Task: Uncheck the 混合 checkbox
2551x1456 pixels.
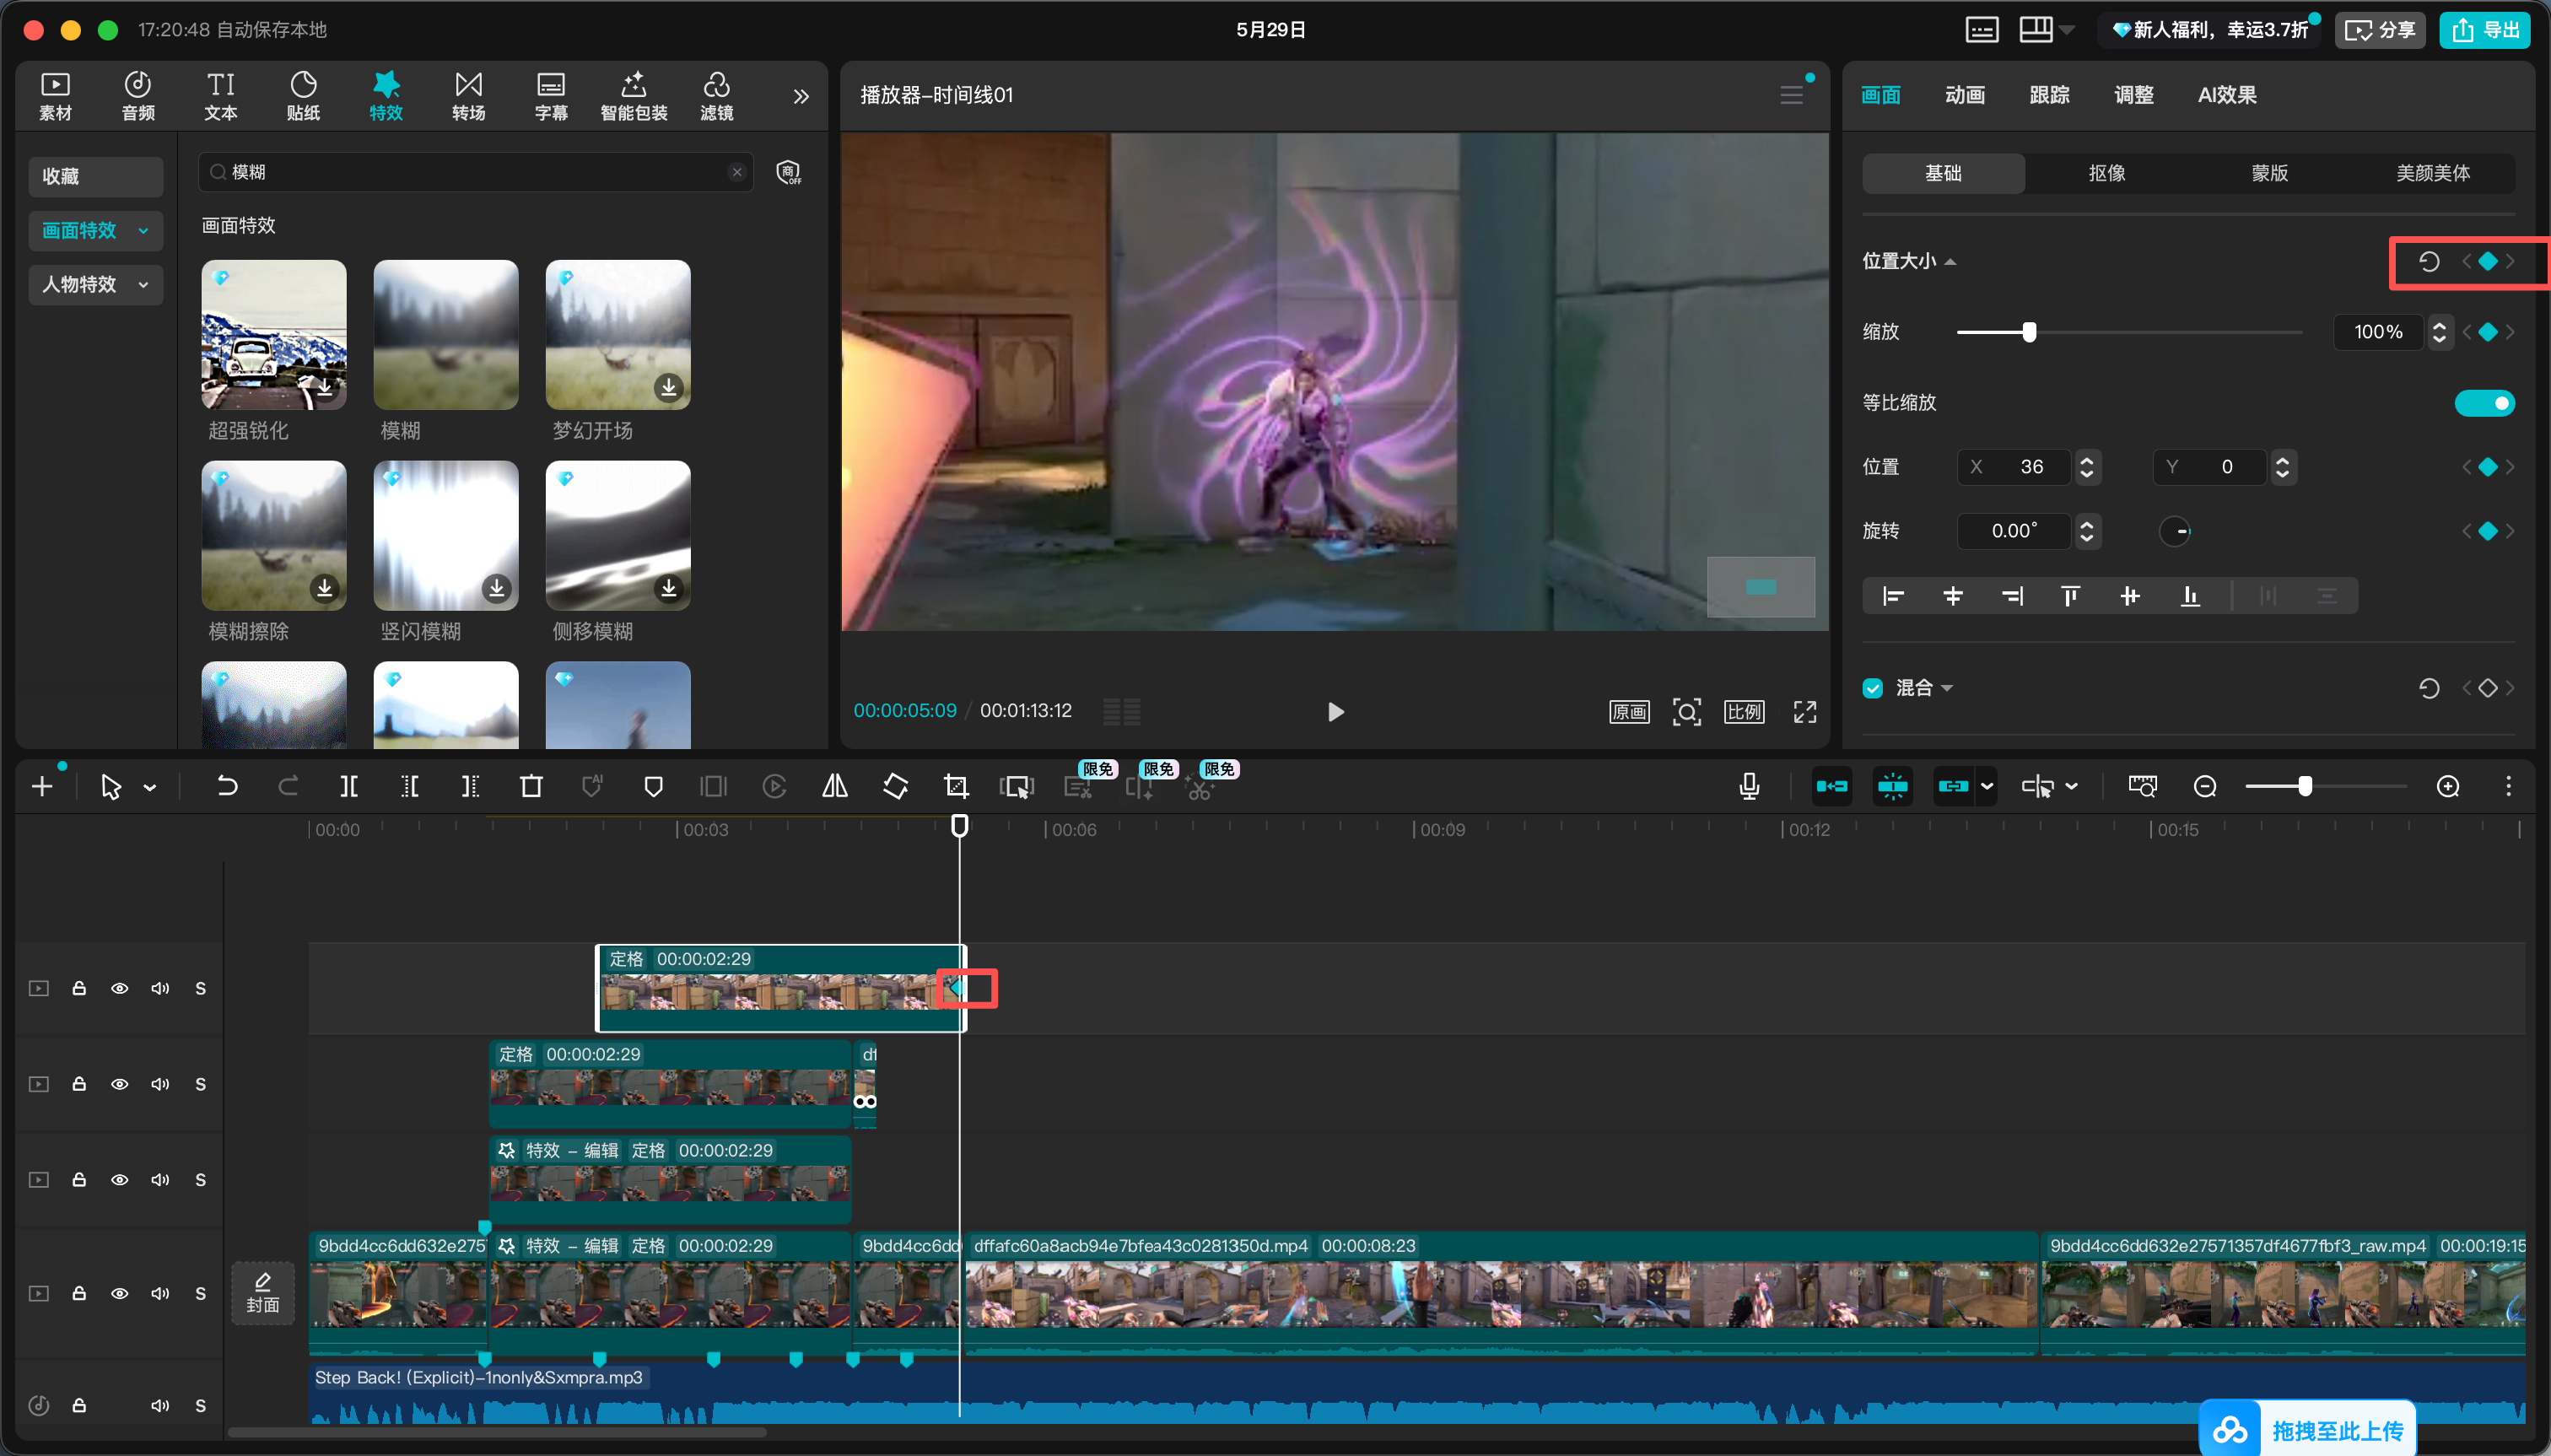Action: [x=1873, y=688]
